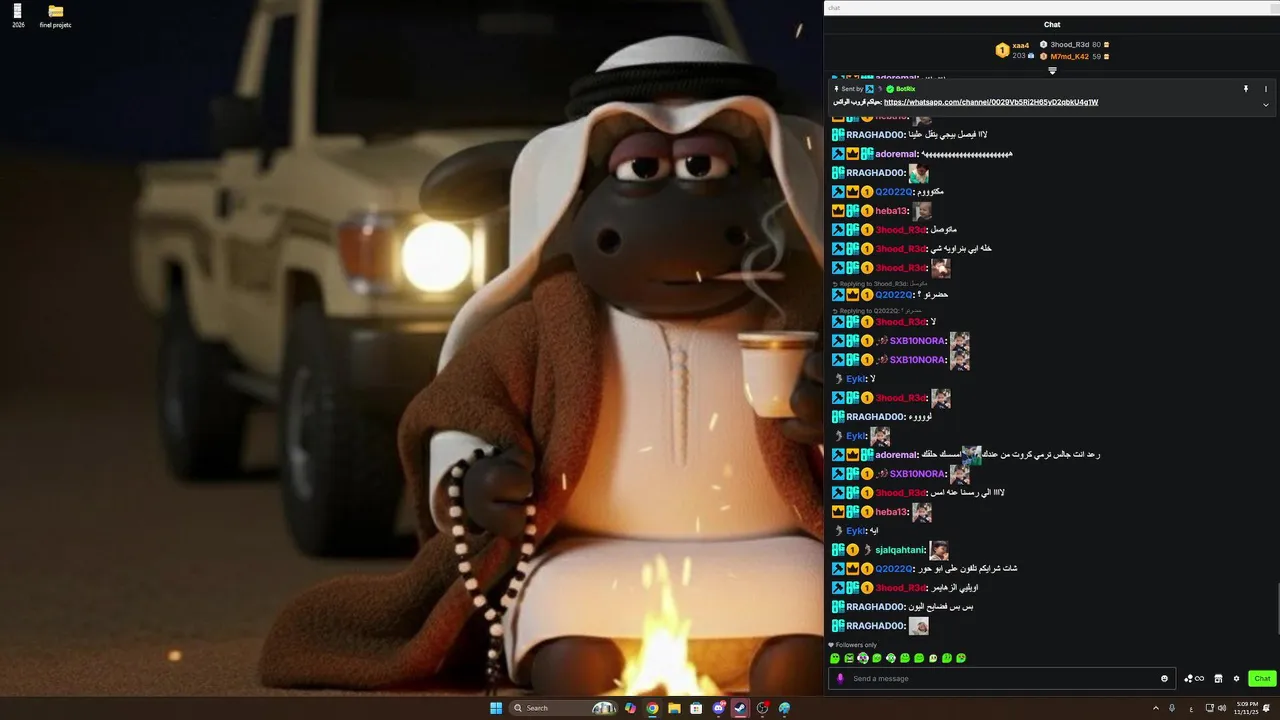The width and height of the screenshot is (1280, 720).
Task: Click the taskbar Search box
Action: pos(563,708)
